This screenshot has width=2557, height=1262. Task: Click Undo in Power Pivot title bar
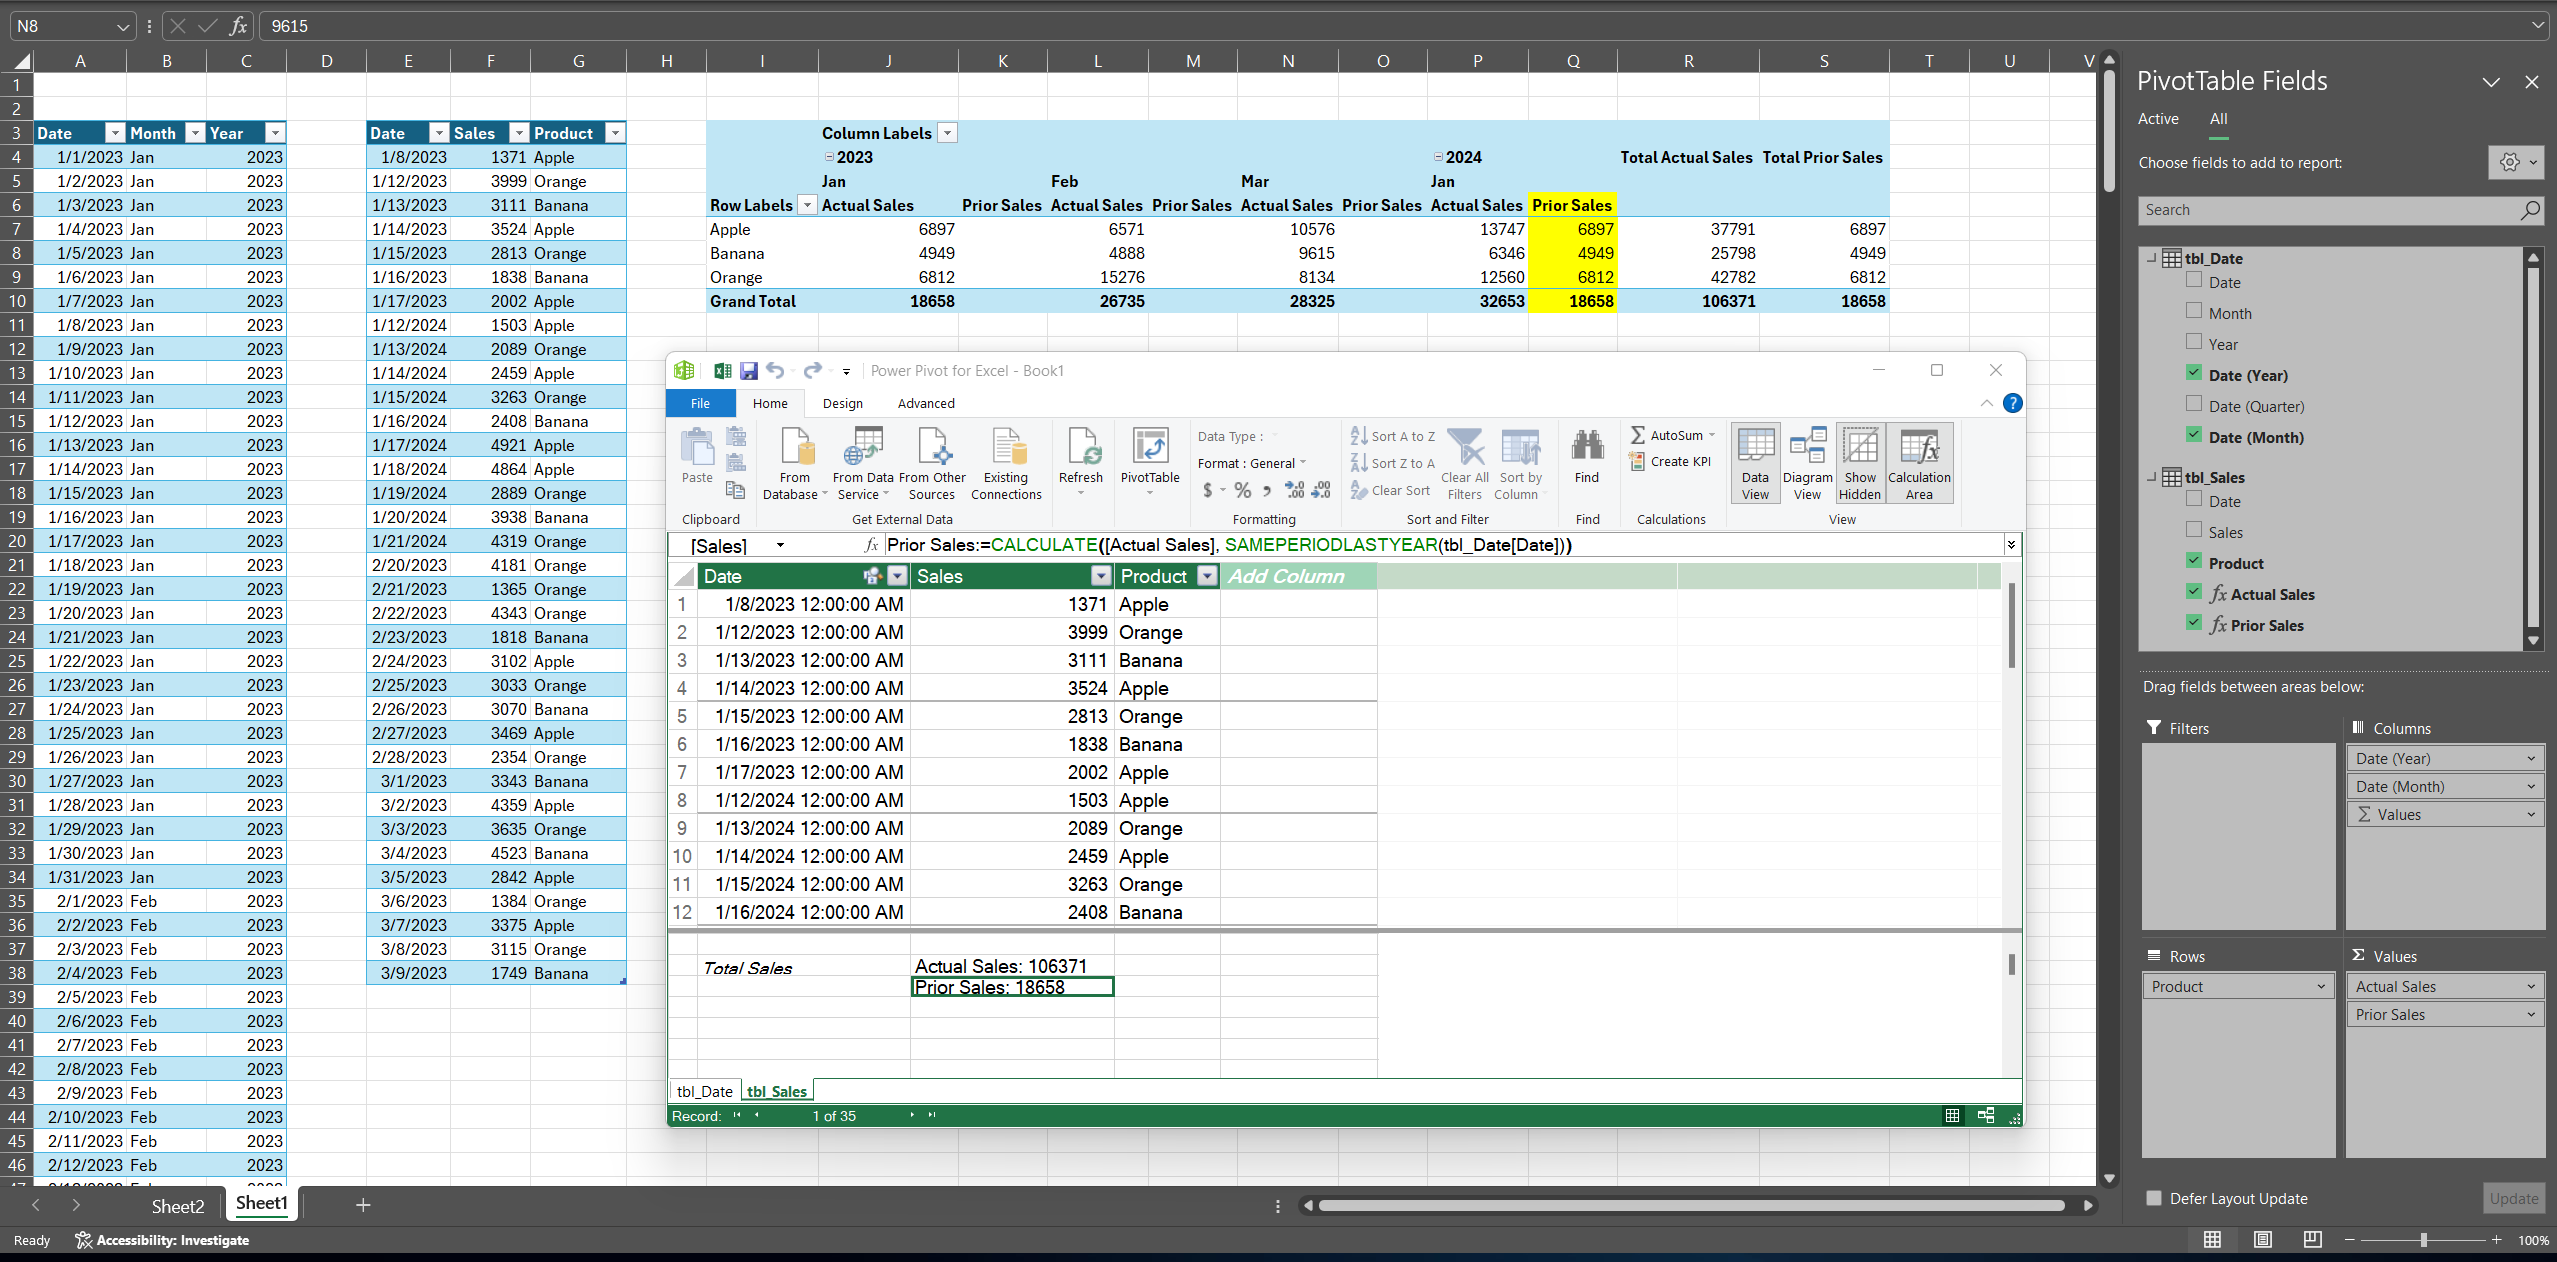(775, 371)
